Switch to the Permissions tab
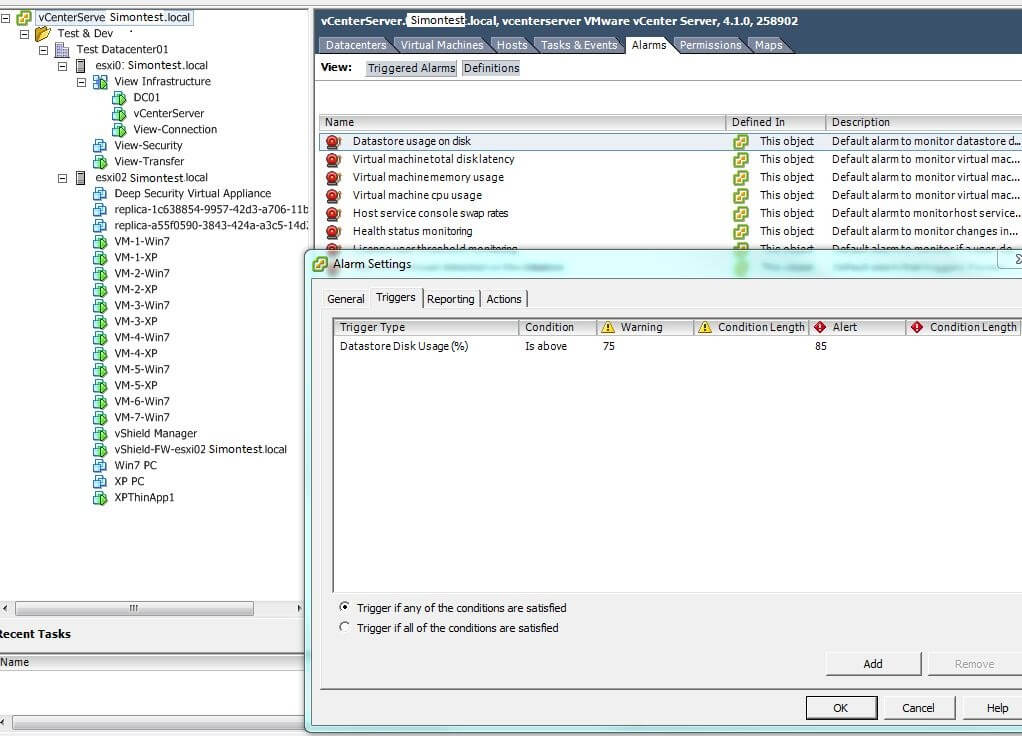 click(x=710, y=45)
